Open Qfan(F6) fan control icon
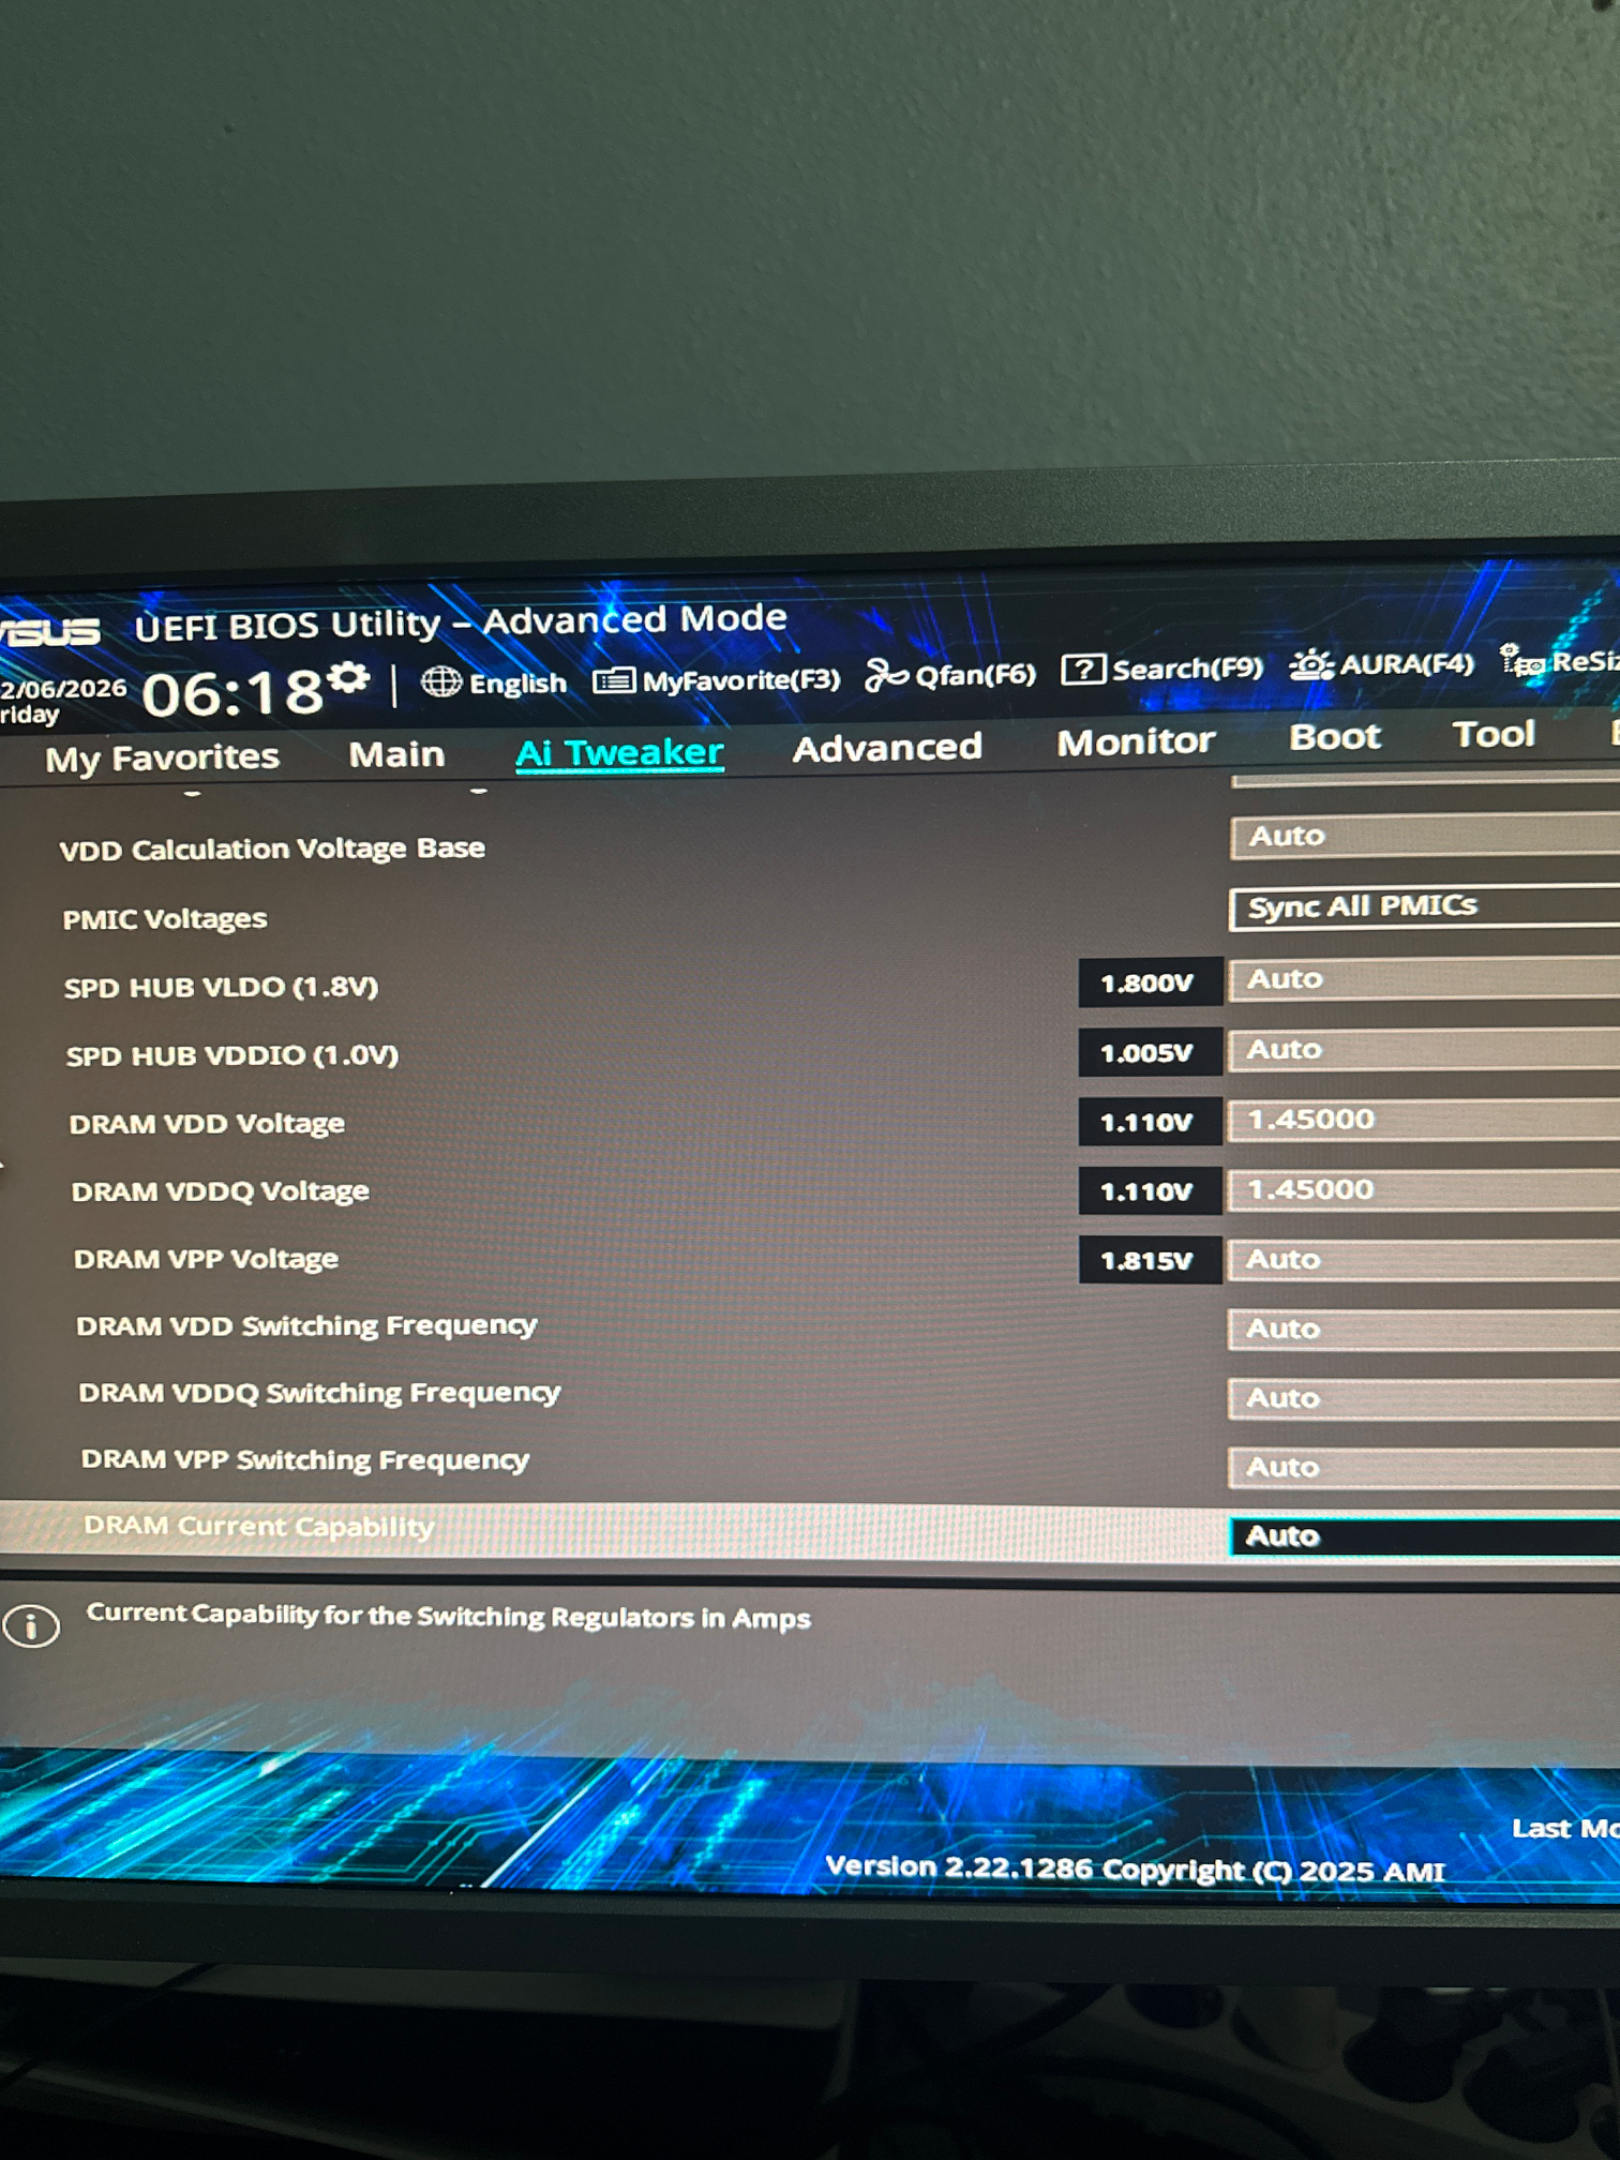1620x2160 pixels. click(x=886, y=676)
